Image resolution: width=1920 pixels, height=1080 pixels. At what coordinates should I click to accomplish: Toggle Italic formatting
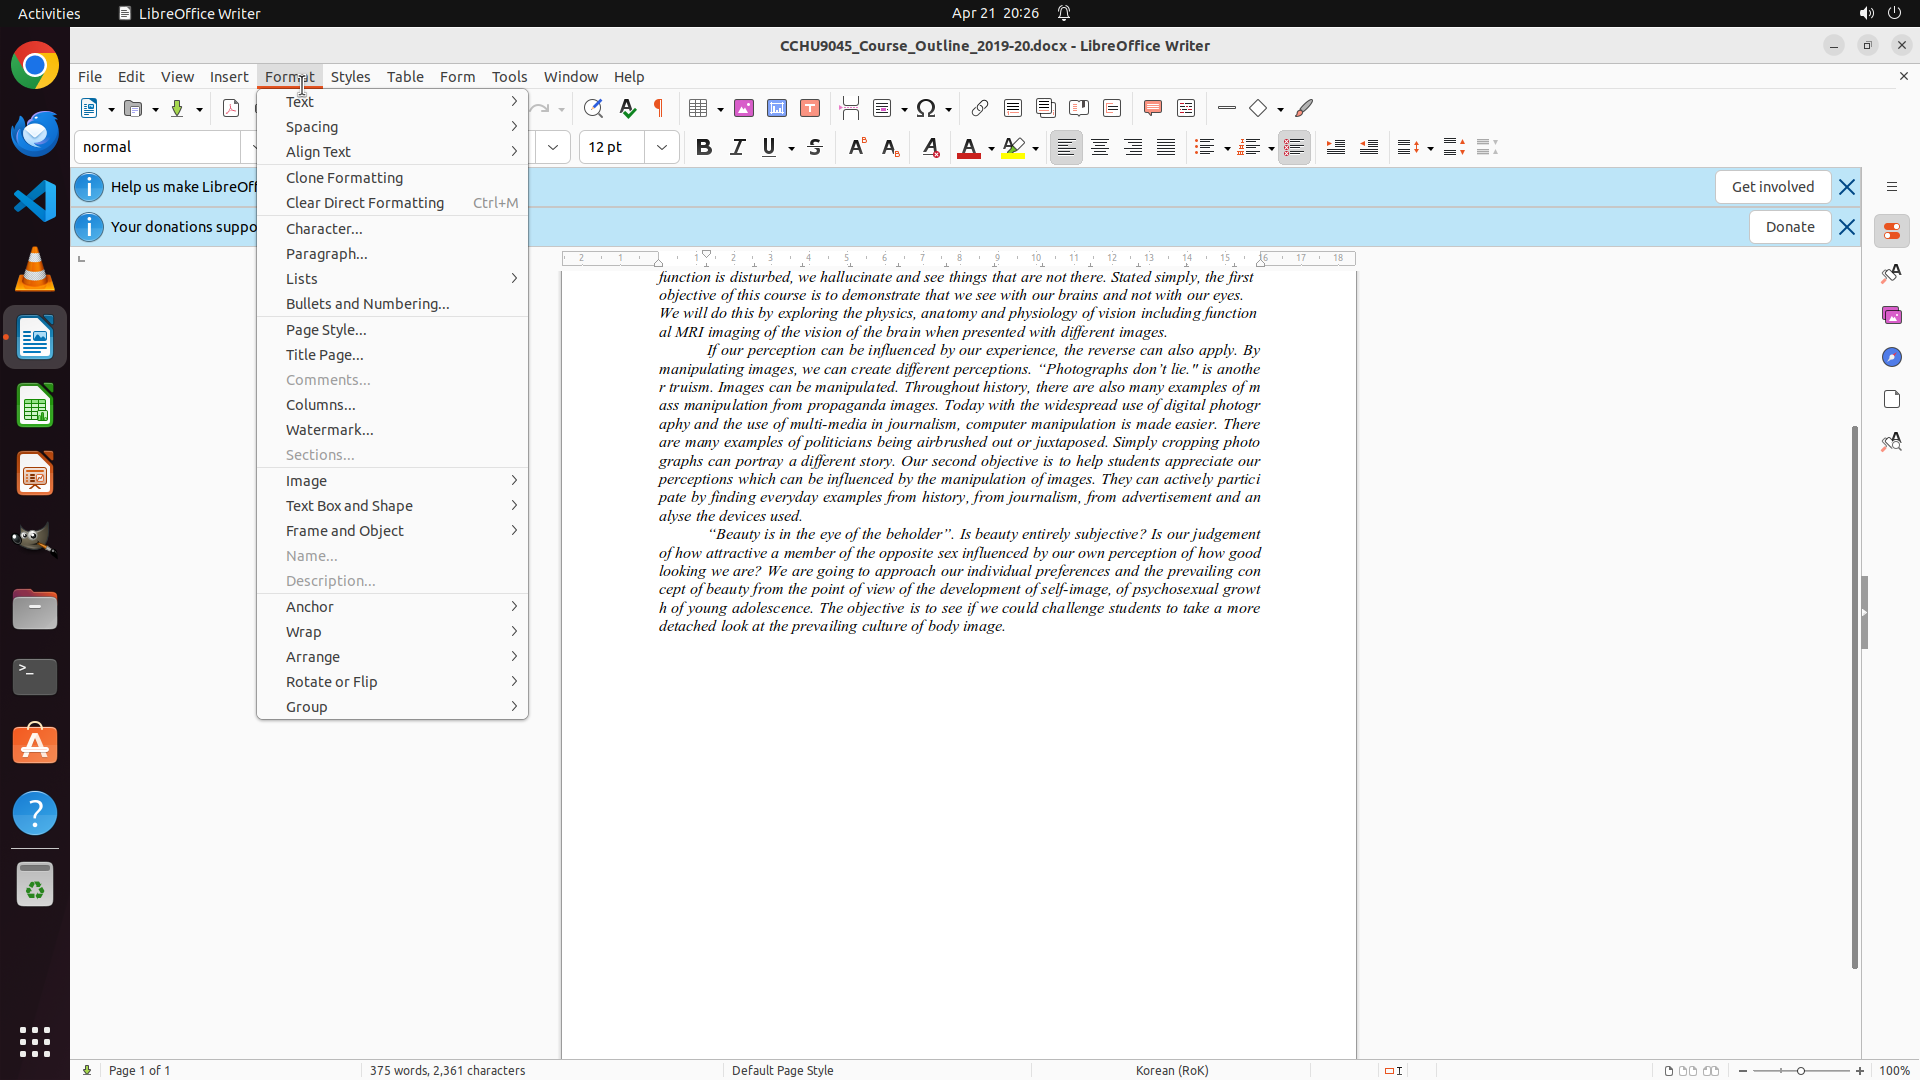pos(737,147)
